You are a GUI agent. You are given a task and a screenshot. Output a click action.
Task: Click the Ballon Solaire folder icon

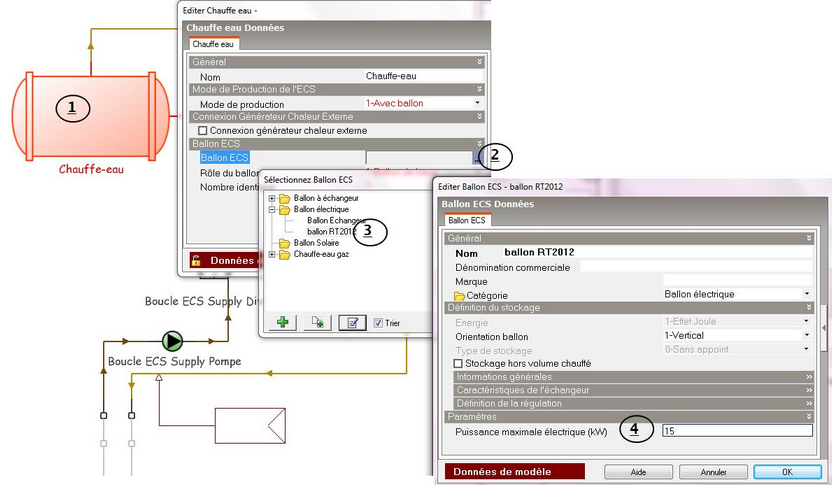285,243
